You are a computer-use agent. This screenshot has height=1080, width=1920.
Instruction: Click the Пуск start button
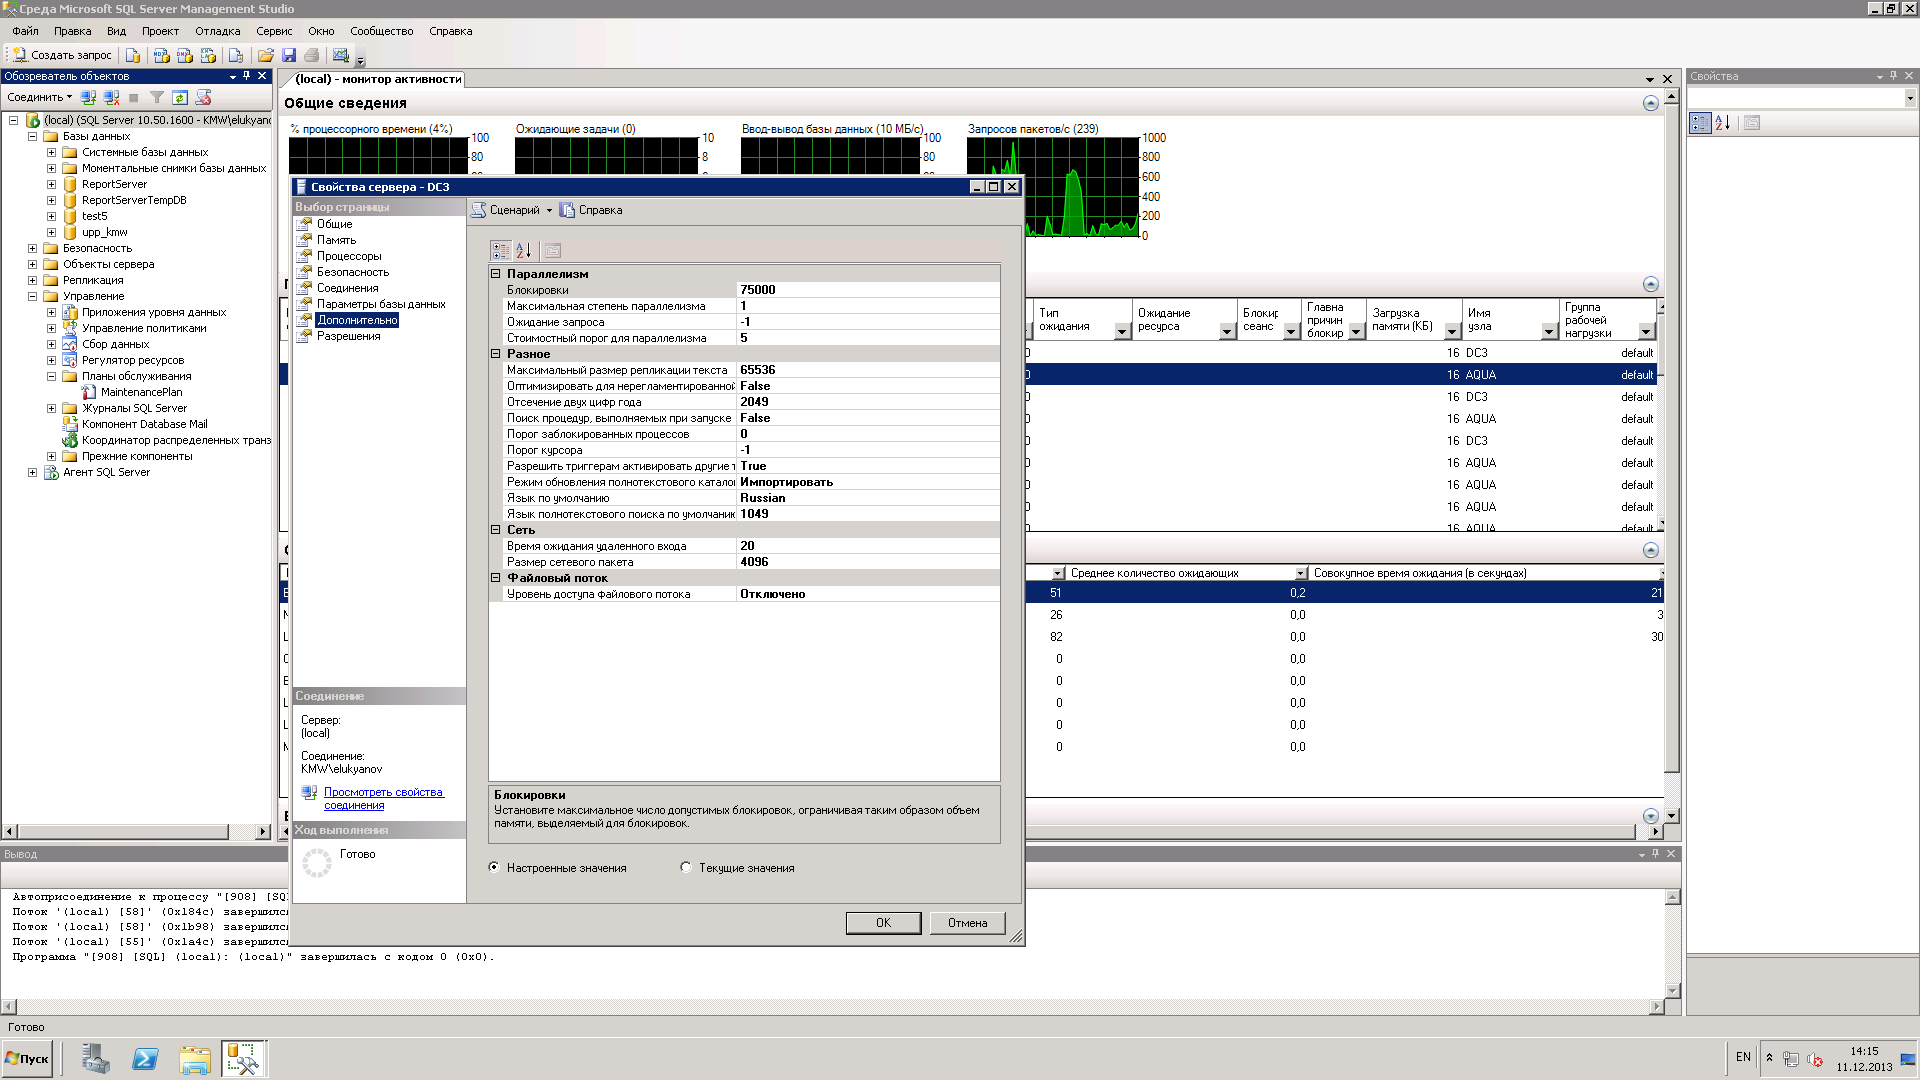27,1059
